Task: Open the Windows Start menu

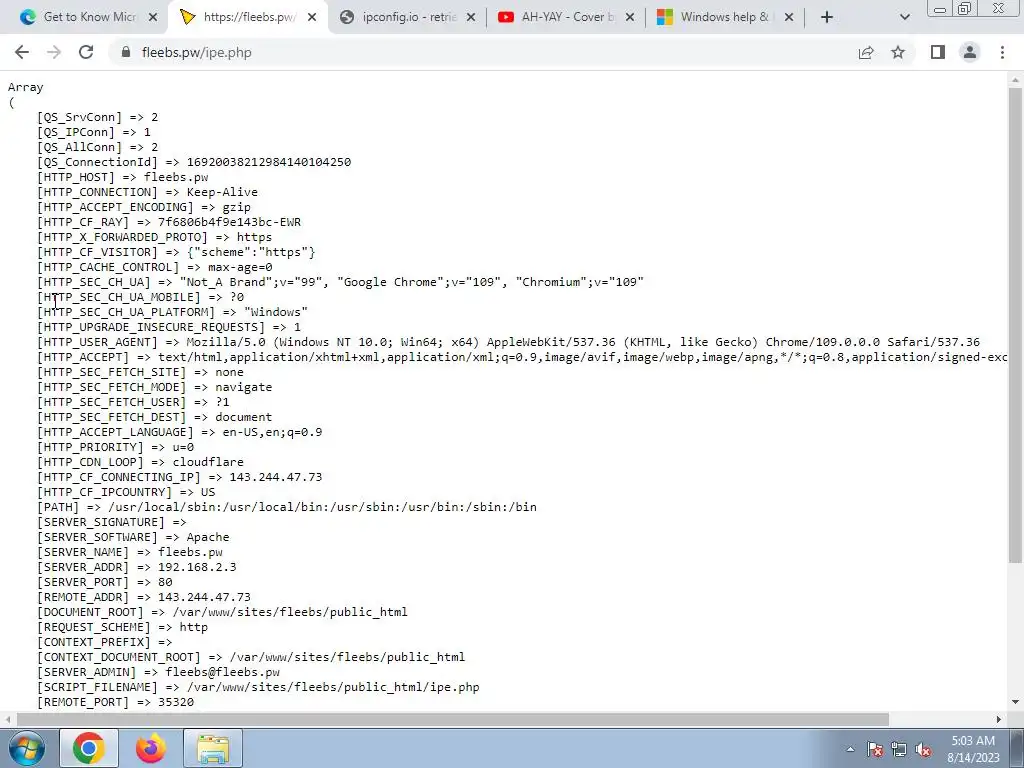Action: [26, 748]
